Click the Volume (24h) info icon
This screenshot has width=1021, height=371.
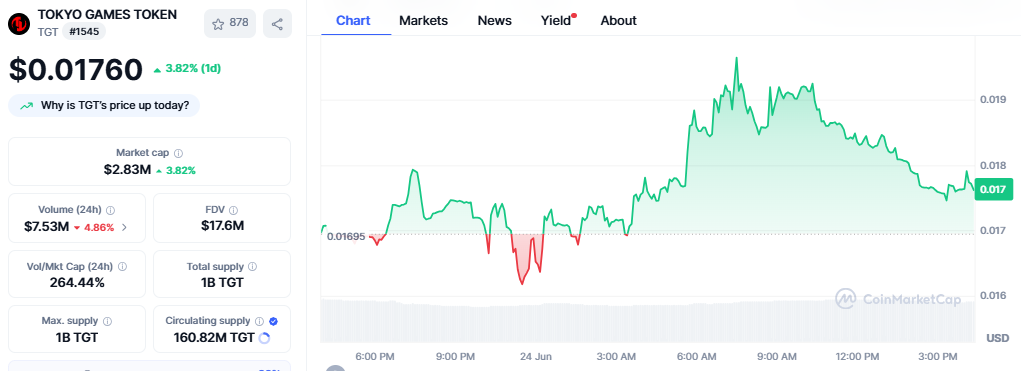coord(111,210)
